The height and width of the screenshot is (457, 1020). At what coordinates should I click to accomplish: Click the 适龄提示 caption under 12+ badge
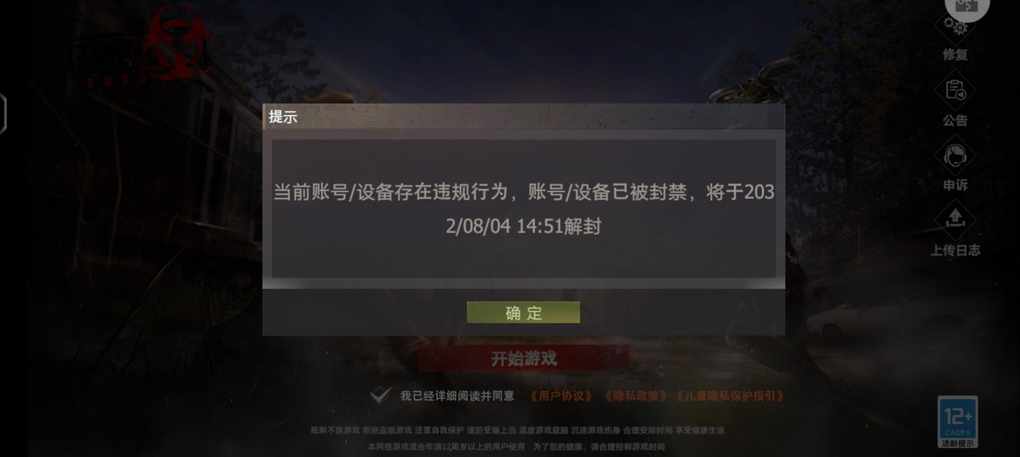(x=958, y=443)
